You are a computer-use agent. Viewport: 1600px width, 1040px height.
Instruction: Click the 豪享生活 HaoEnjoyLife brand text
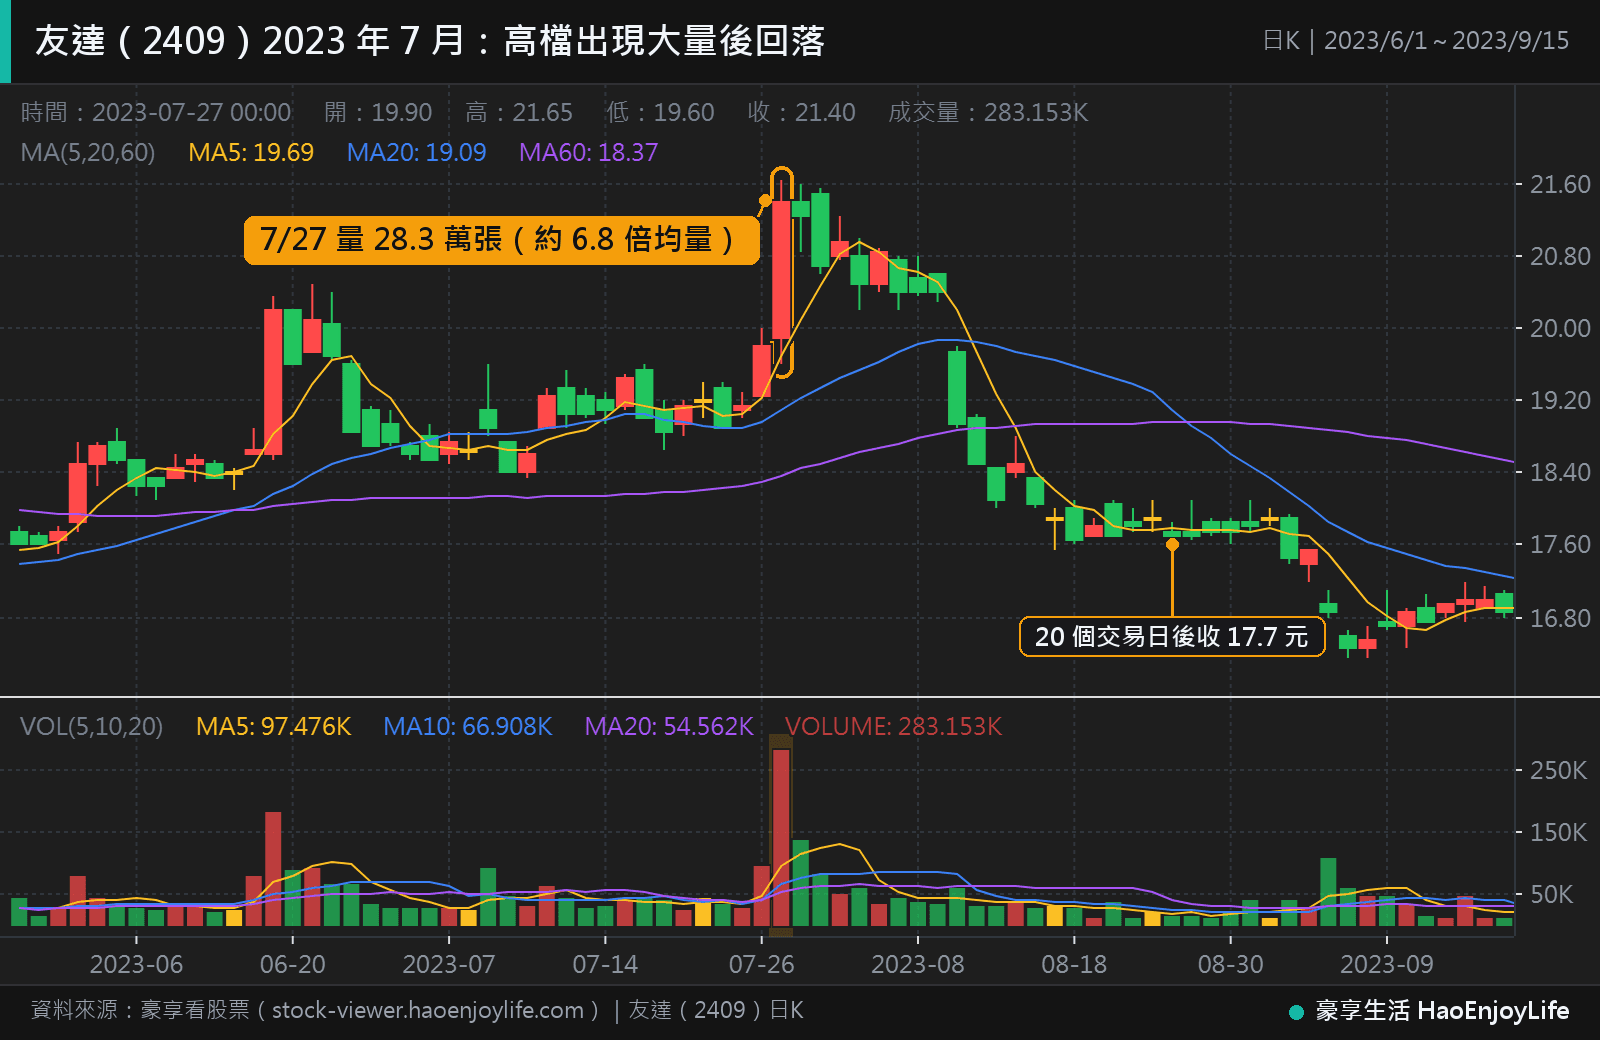pos(1442,1011)
